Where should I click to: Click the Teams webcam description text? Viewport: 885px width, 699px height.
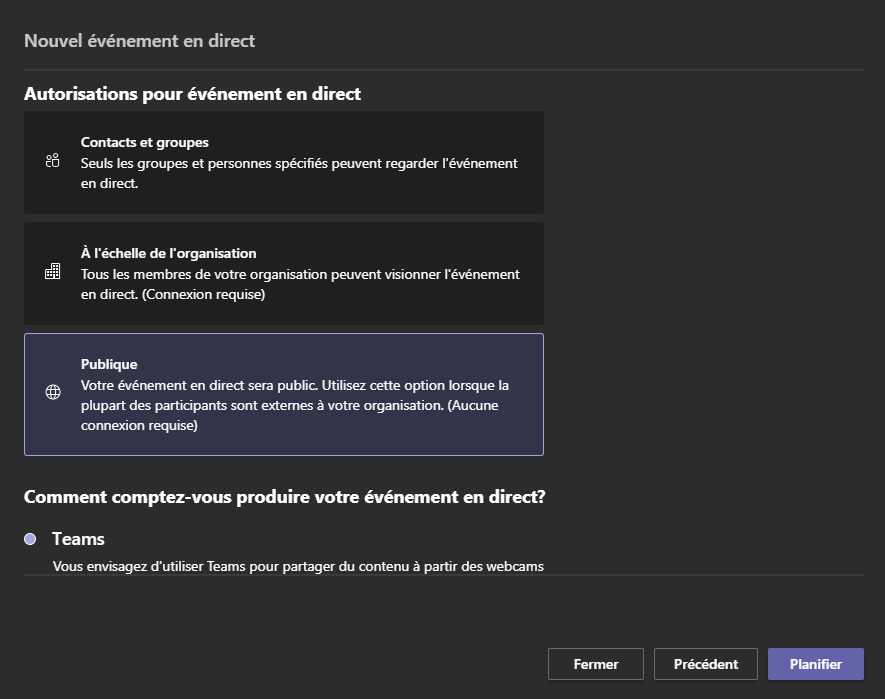pyautogui.click(x=298, y=566)
